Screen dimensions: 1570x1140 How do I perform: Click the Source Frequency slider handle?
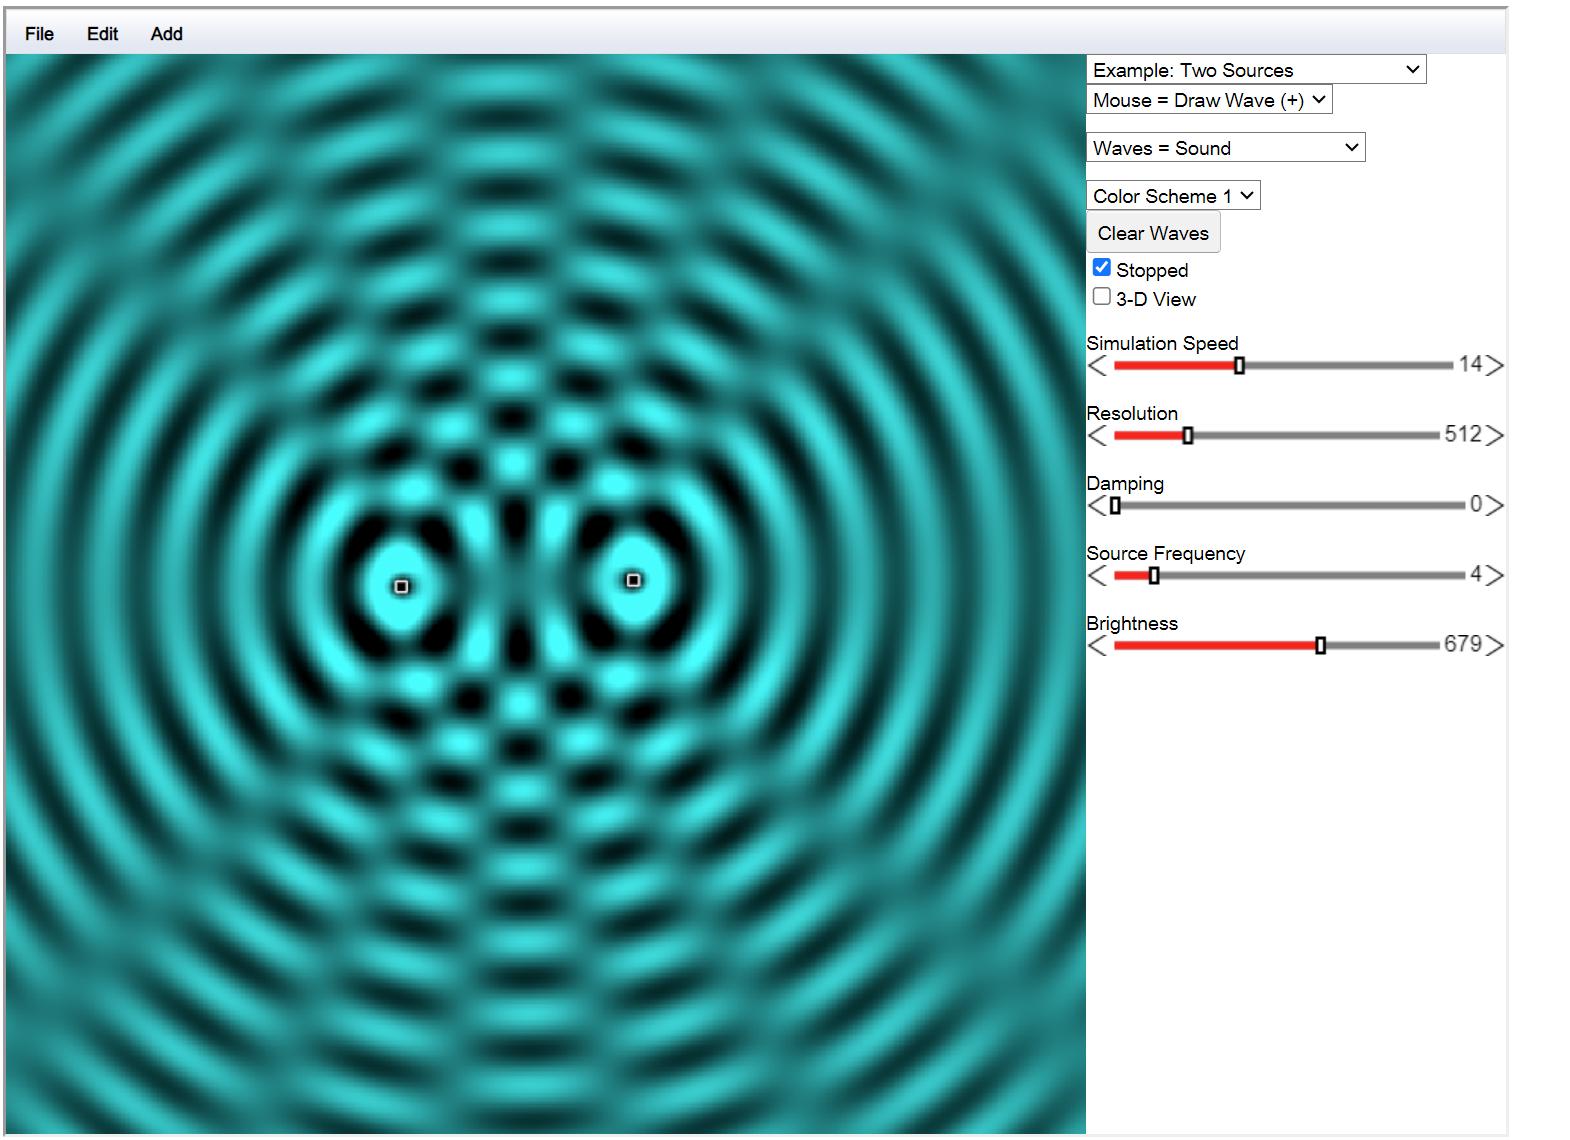click(x=1154, y=576)
